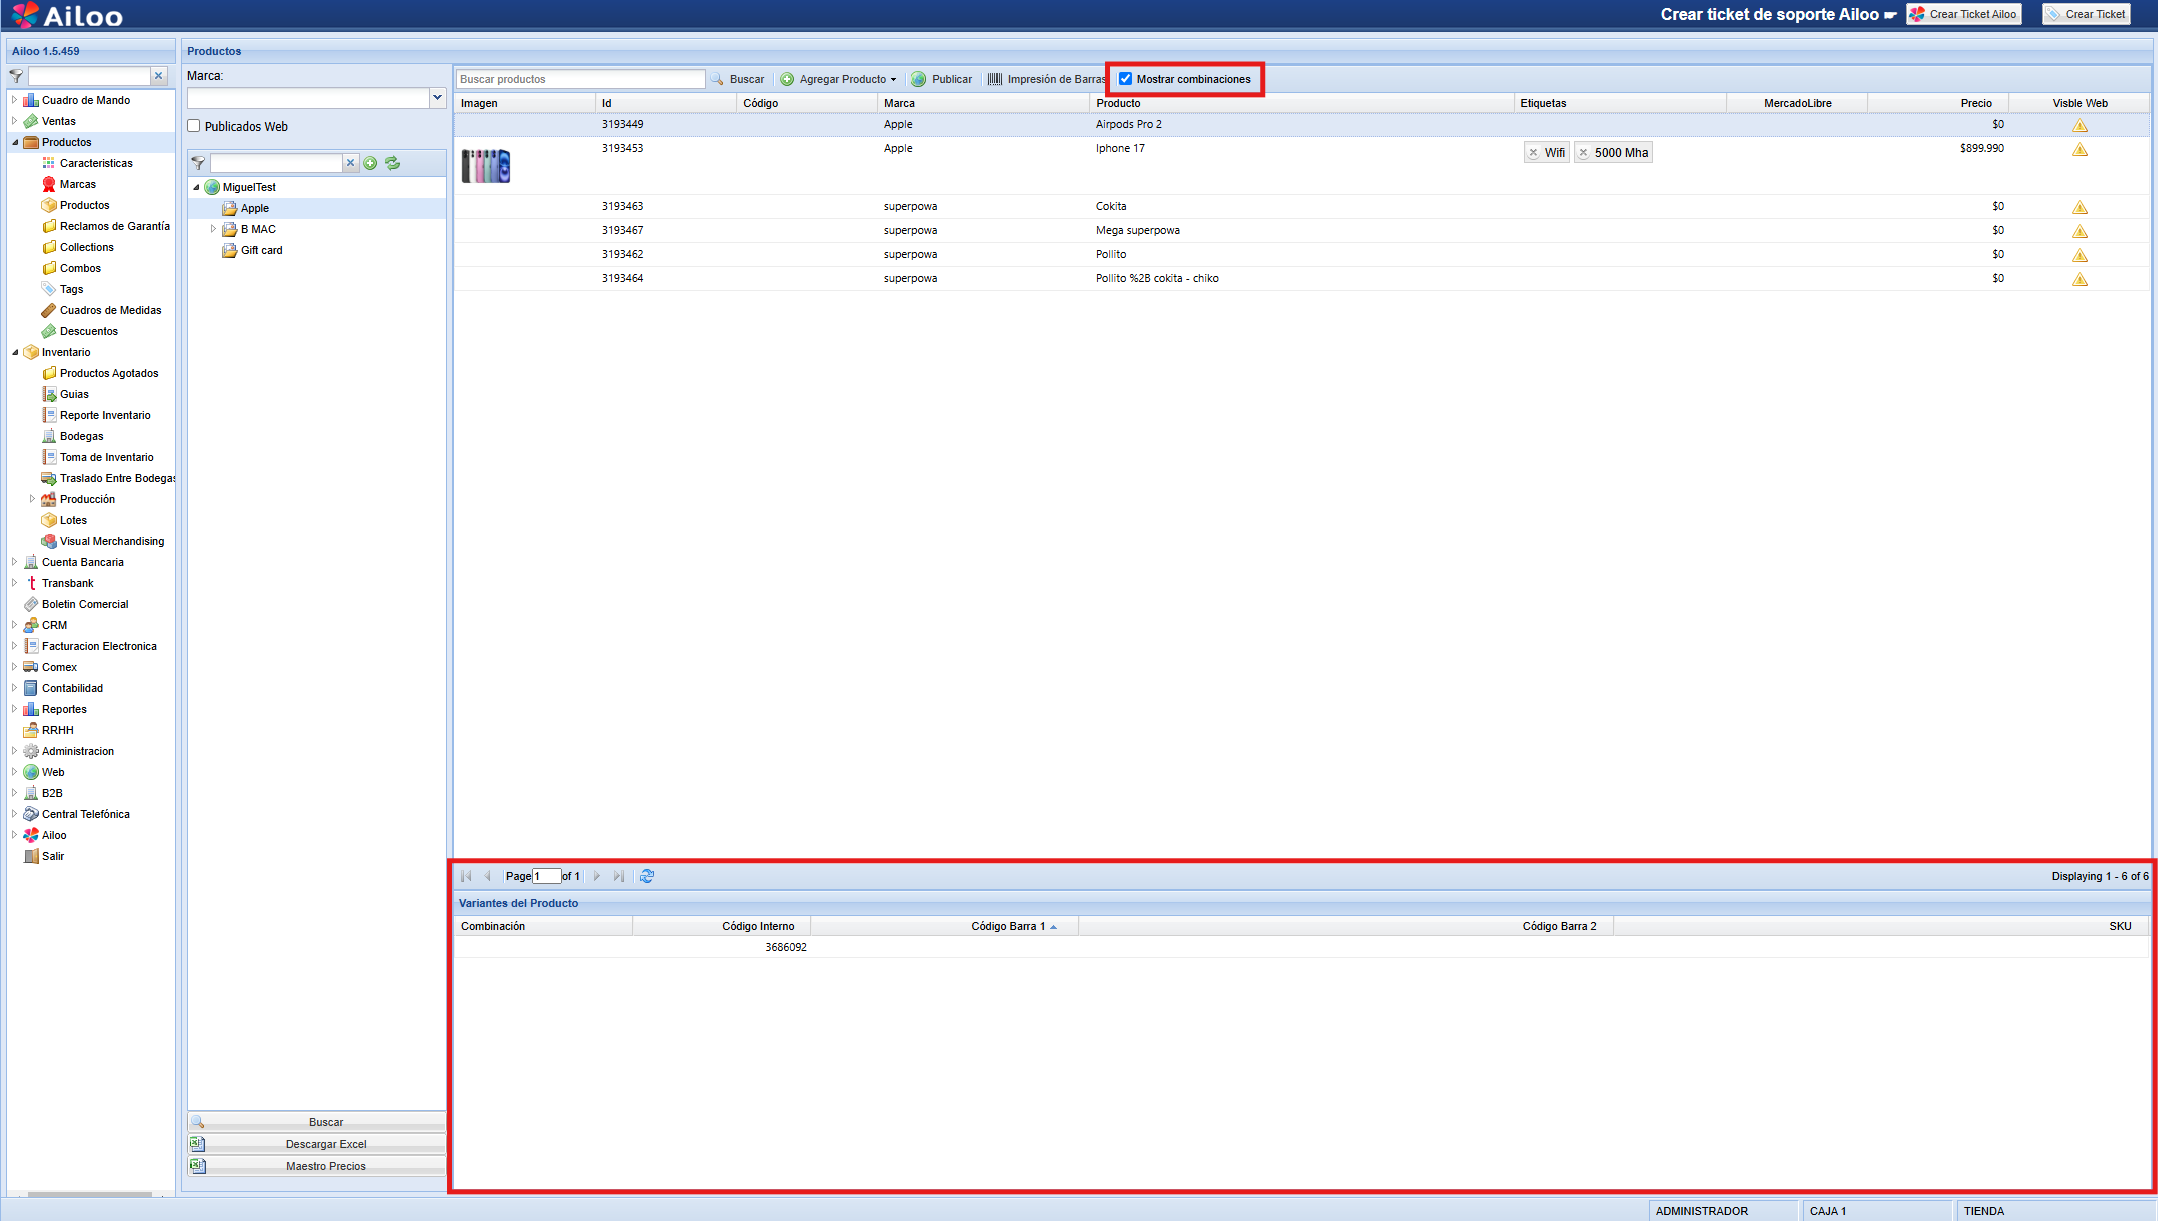Viewport: 2158px width, 1221px height.
Task: Click the Crear Ticket Ailoo button
Action: point(1963,14)
